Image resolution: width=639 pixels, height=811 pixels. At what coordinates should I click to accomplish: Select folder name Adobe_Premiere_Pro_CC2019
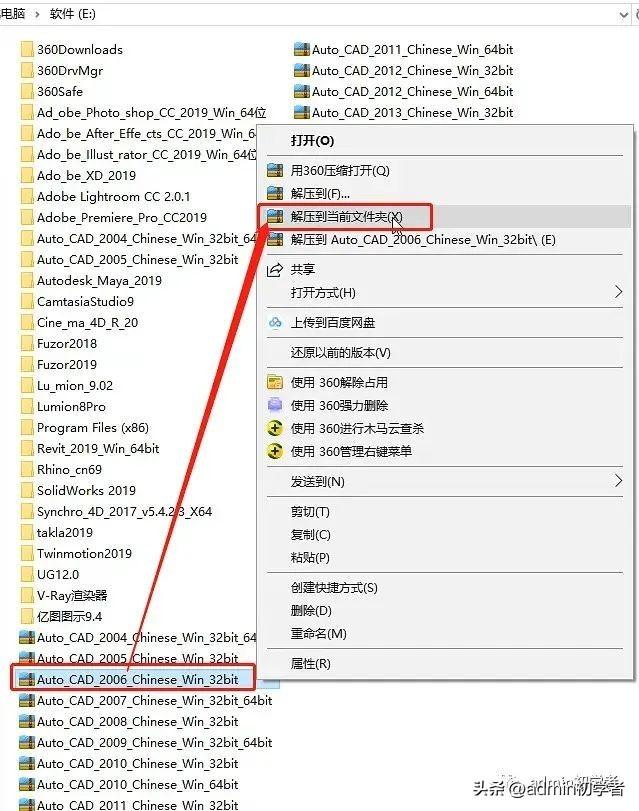(122, 218)
